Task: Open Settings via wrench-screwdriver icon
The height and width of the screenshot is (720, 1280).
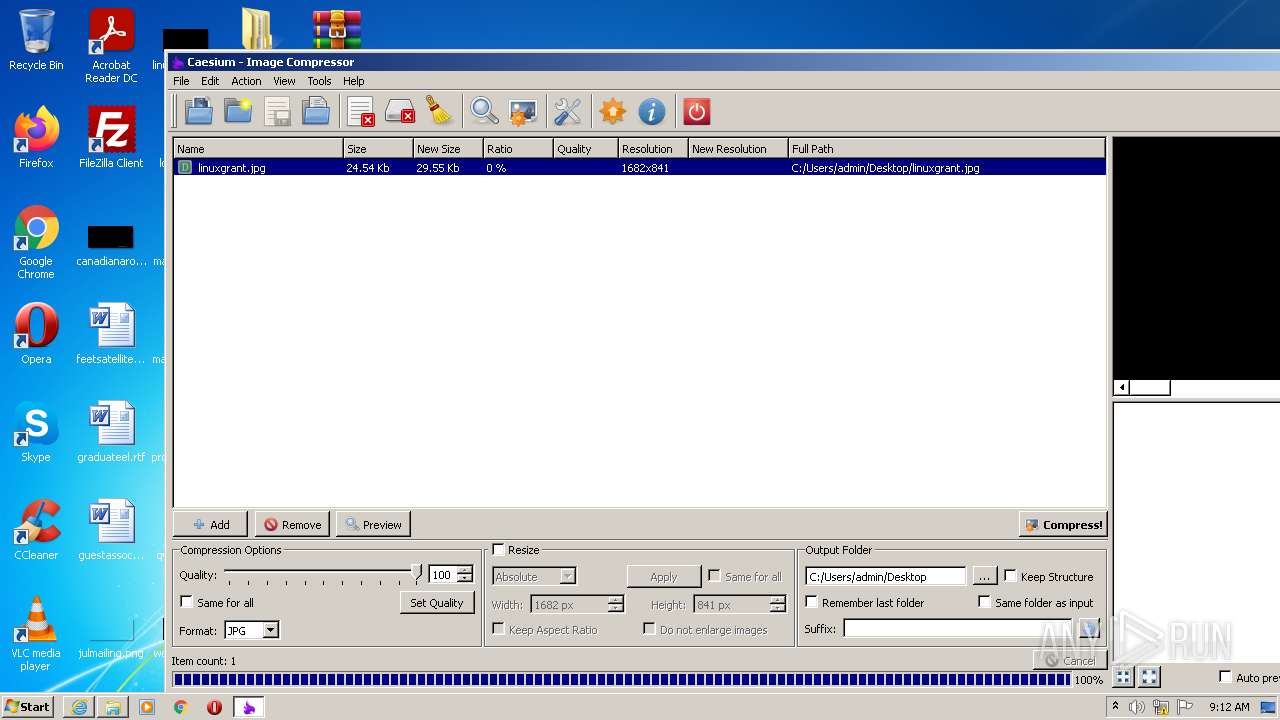Action: pos(567,111)
